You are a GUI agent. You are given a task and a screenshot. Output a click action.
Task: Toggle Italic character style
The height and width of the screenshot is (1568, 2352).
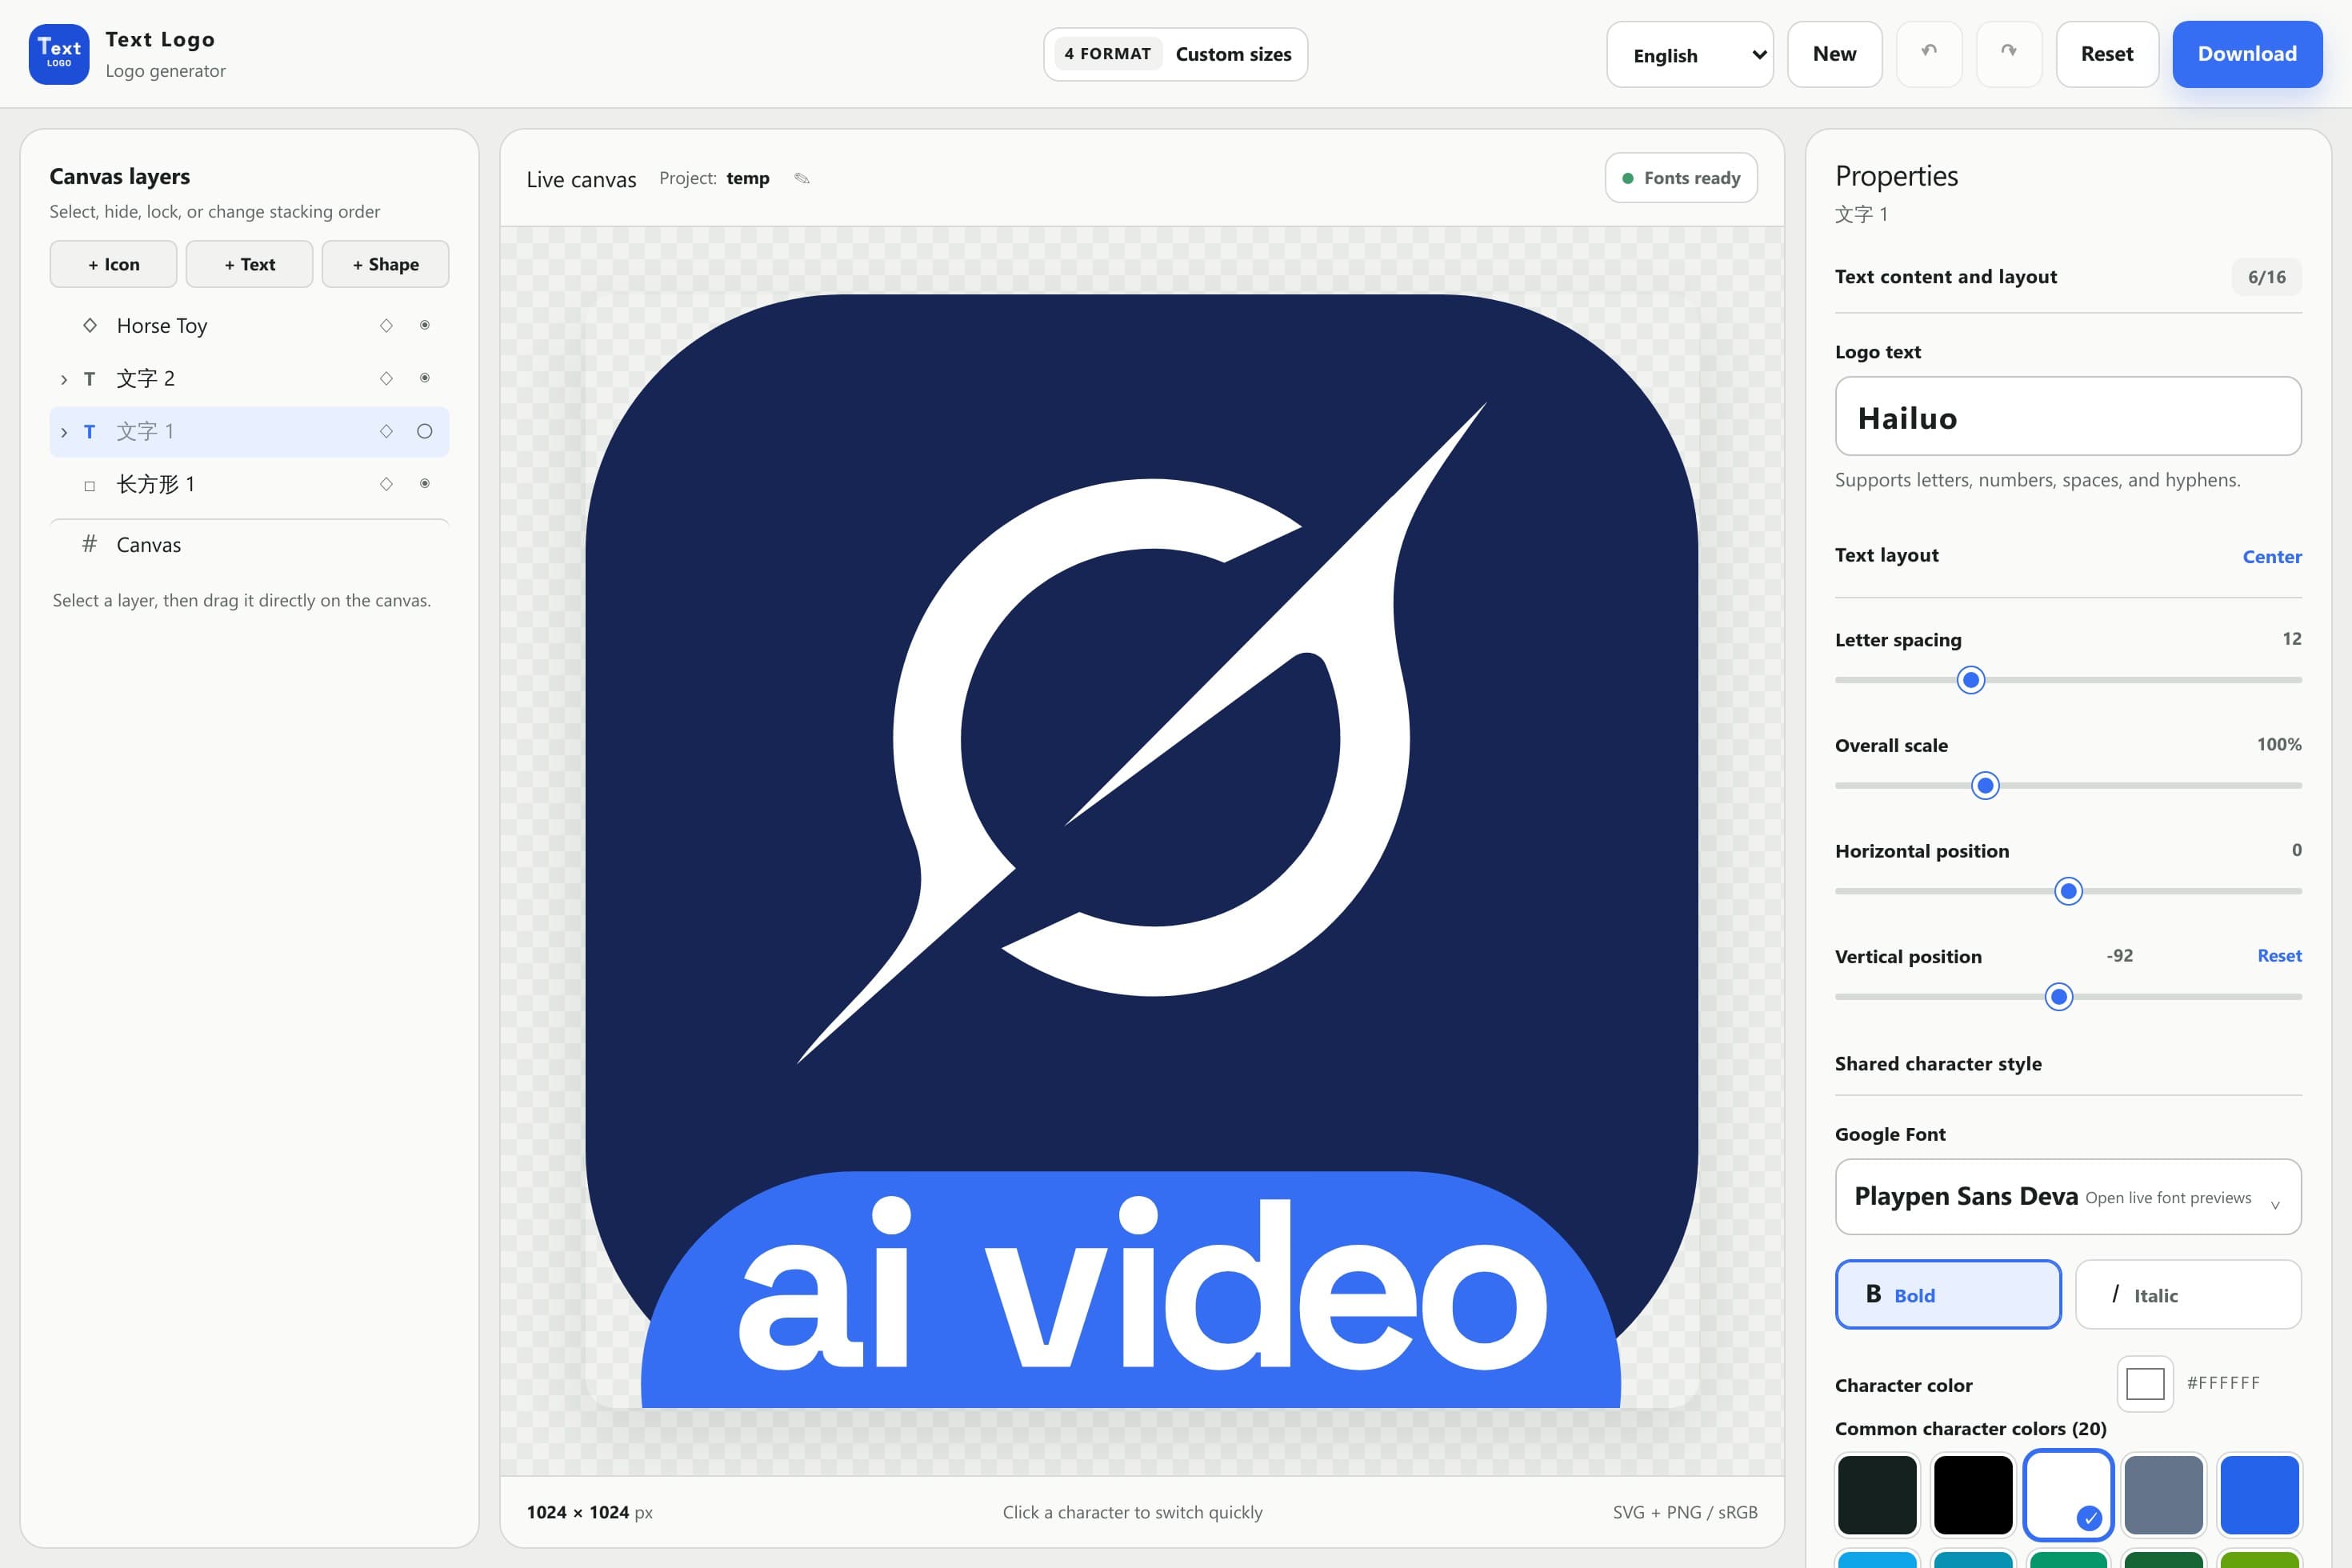pos(2188,1294)
